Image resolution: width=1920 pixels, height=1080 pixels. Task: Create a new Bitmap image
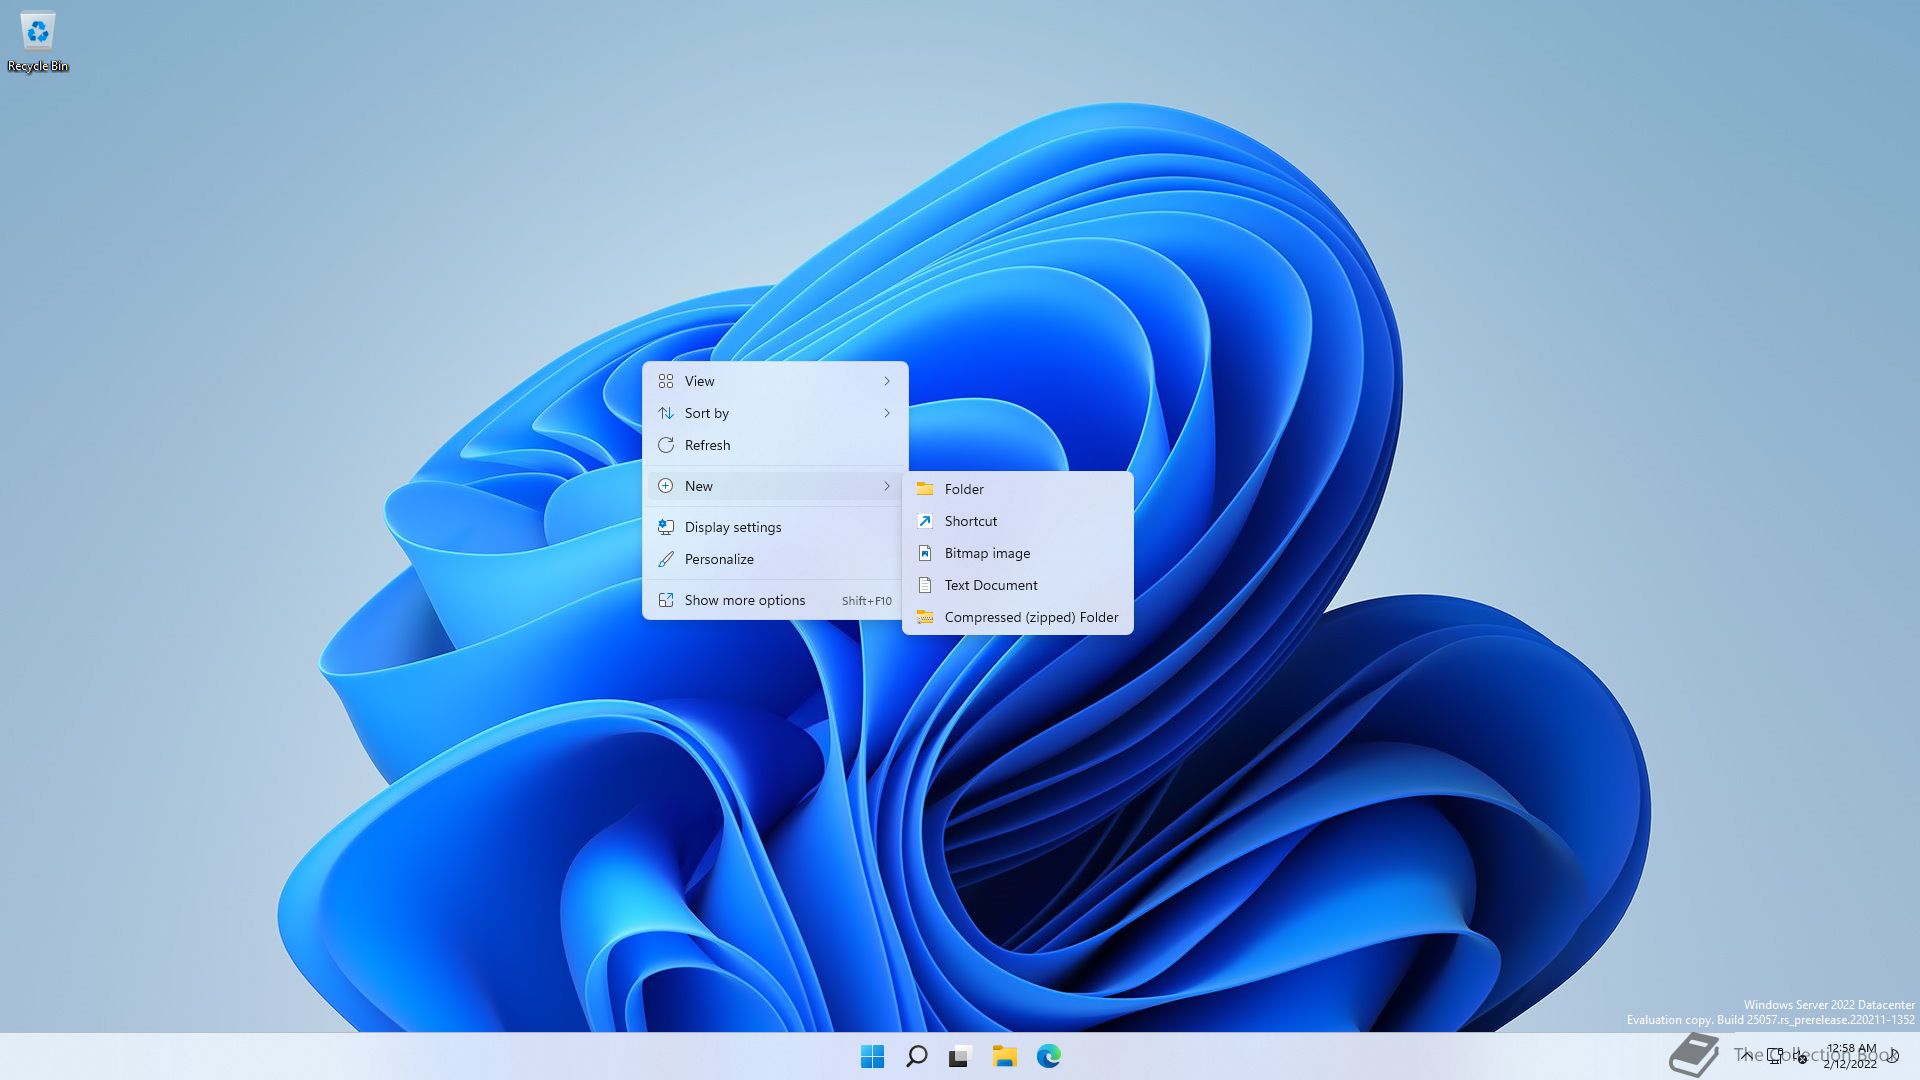(1018, 553)
